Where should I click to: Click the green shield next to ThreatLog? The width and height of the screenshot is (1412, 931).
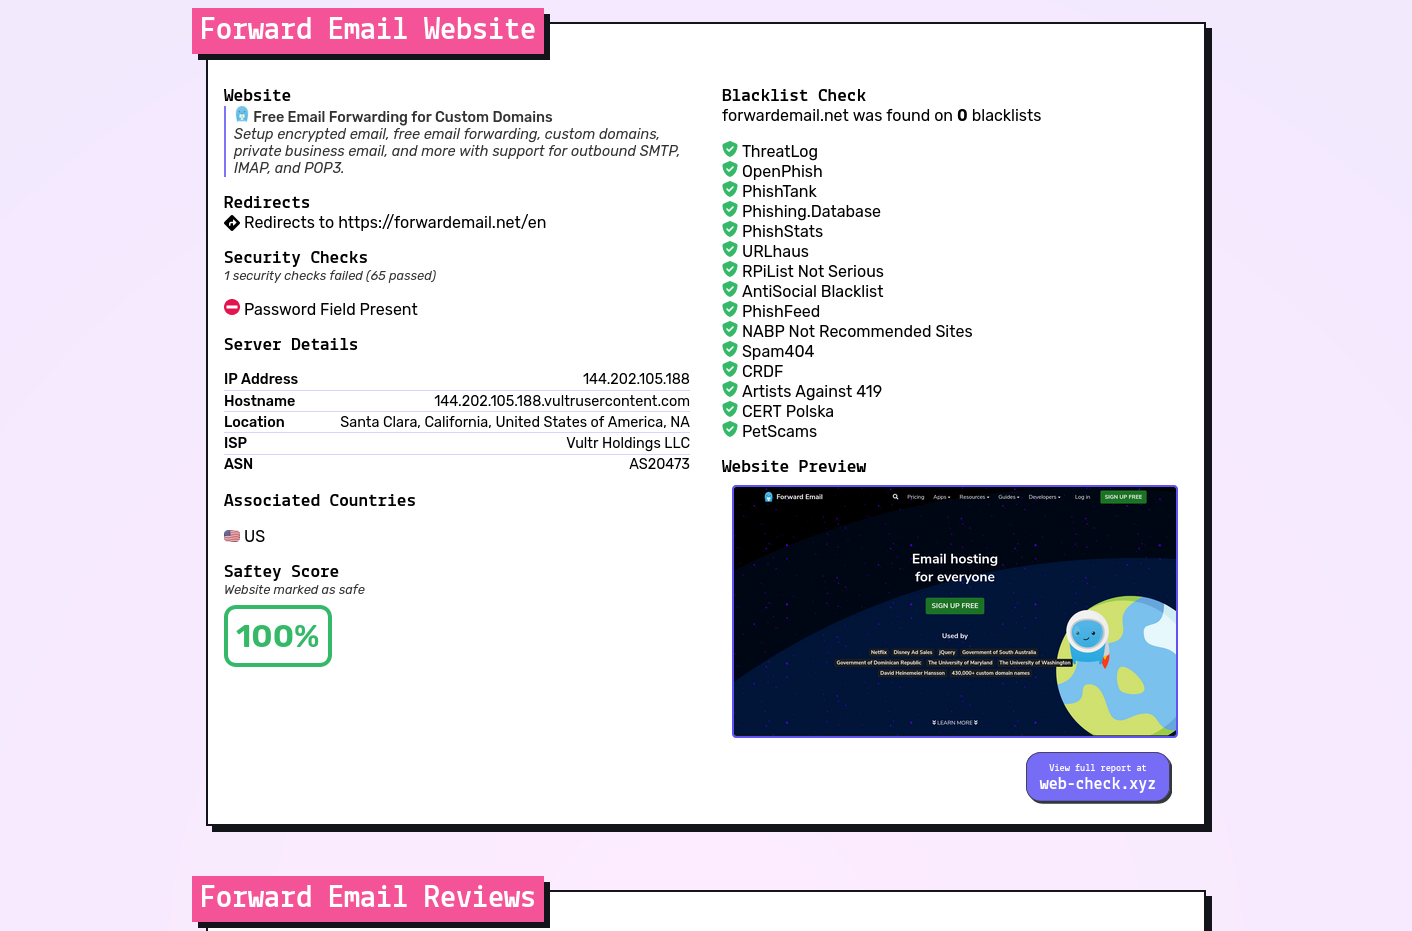point(730,149)
